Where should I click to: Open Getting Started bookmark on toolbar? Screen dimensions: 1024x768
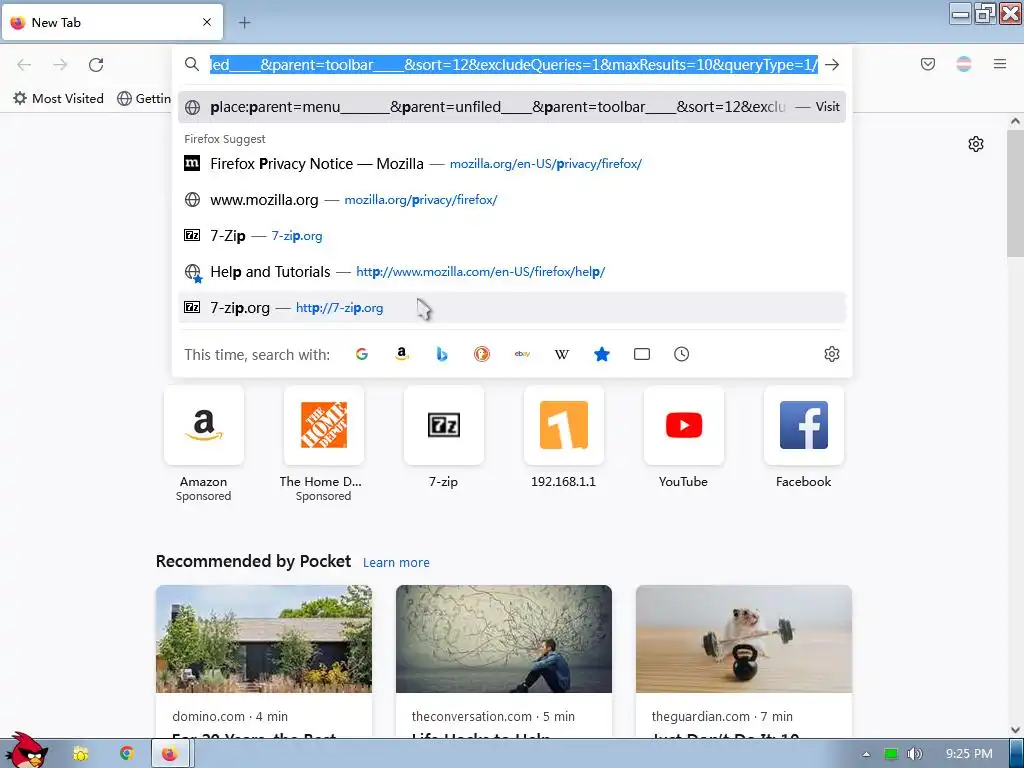click(144, 99)
